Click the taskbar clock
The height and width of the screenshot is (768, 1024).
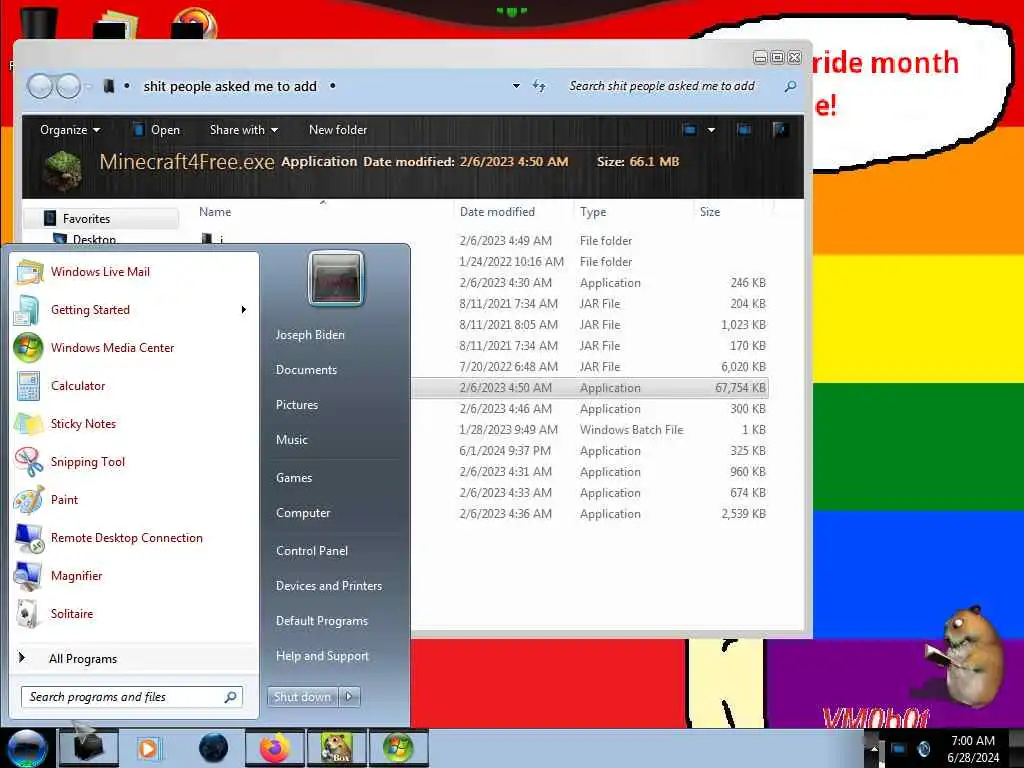click(973, 748)
